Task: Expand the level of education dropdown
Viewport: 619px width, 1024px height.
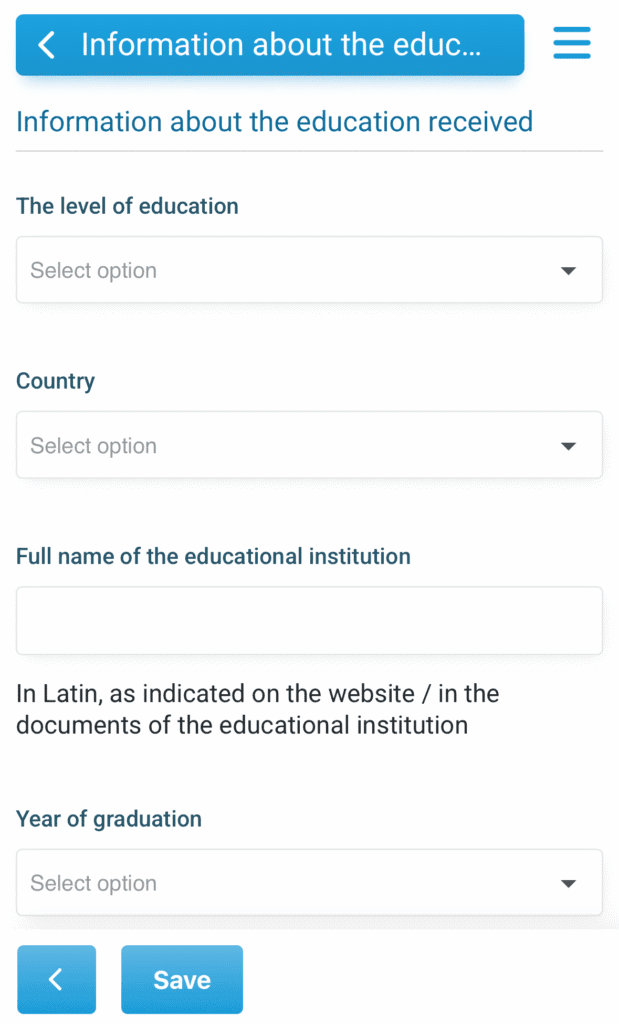Action: point(309,270)
